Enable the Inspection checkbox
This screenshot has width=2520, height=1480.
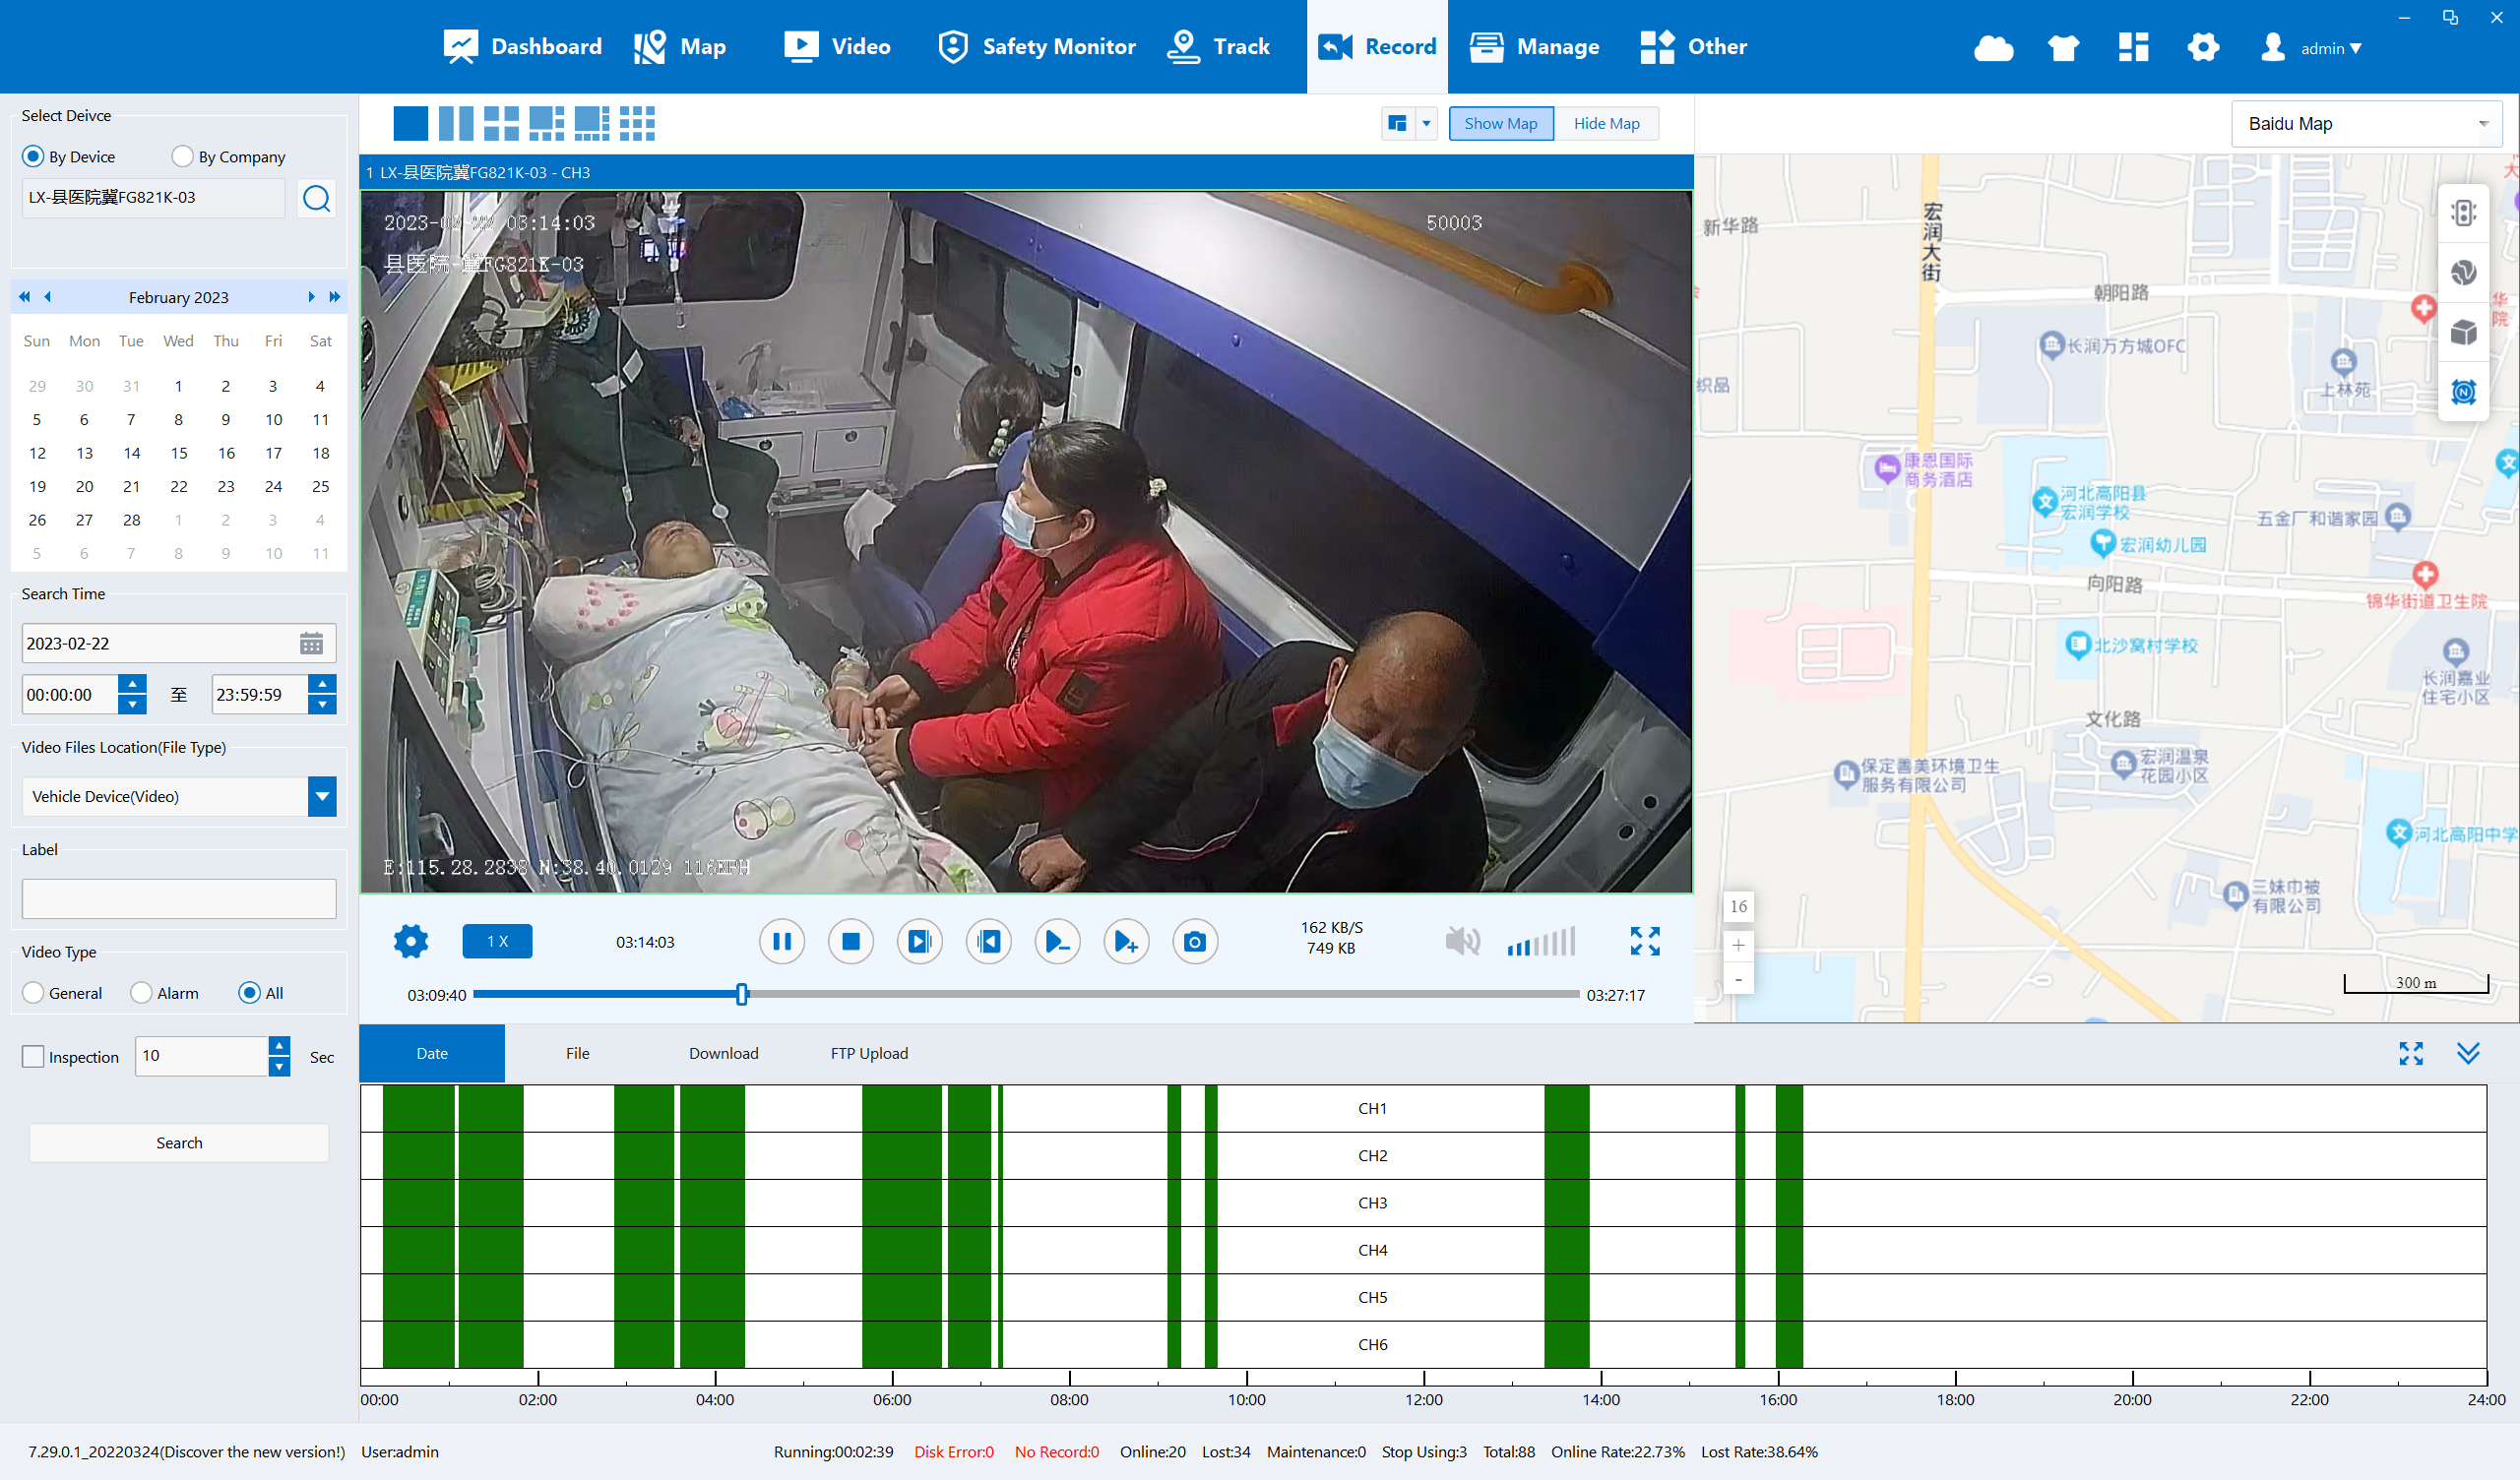point(33,1056)
